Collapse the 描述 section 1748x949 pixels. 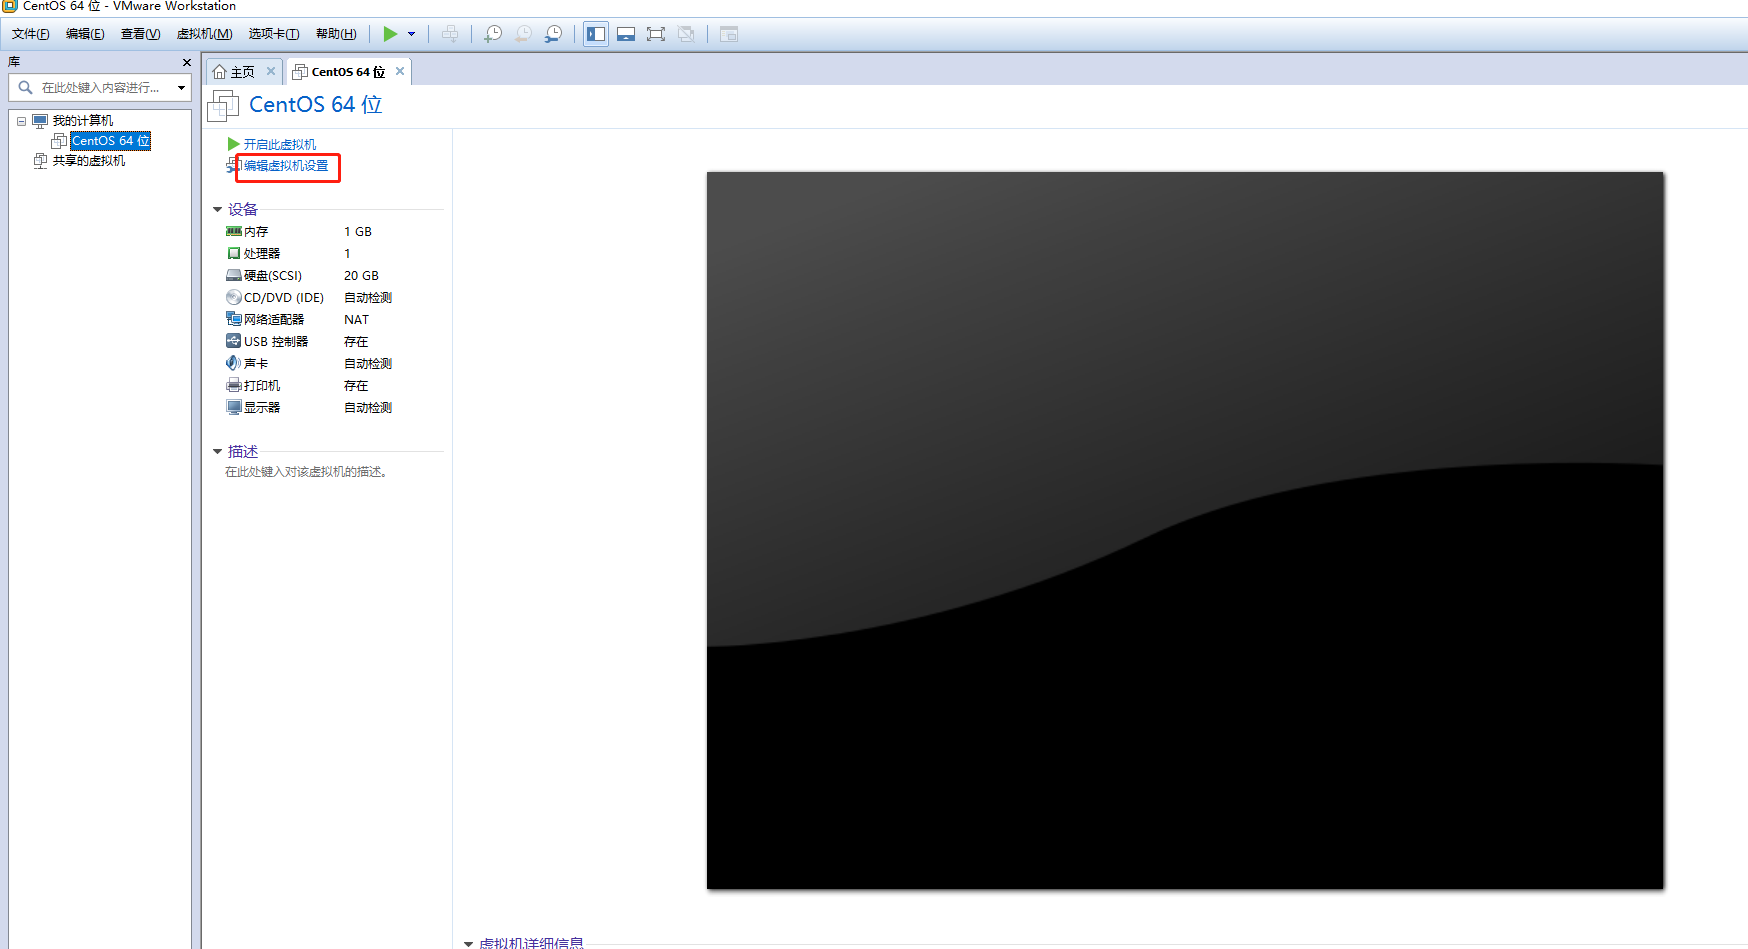coord(217,452)
